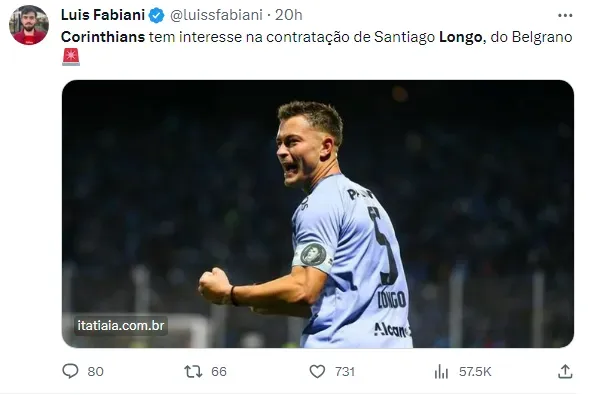Open the @luissfabiani handle link

216,15
